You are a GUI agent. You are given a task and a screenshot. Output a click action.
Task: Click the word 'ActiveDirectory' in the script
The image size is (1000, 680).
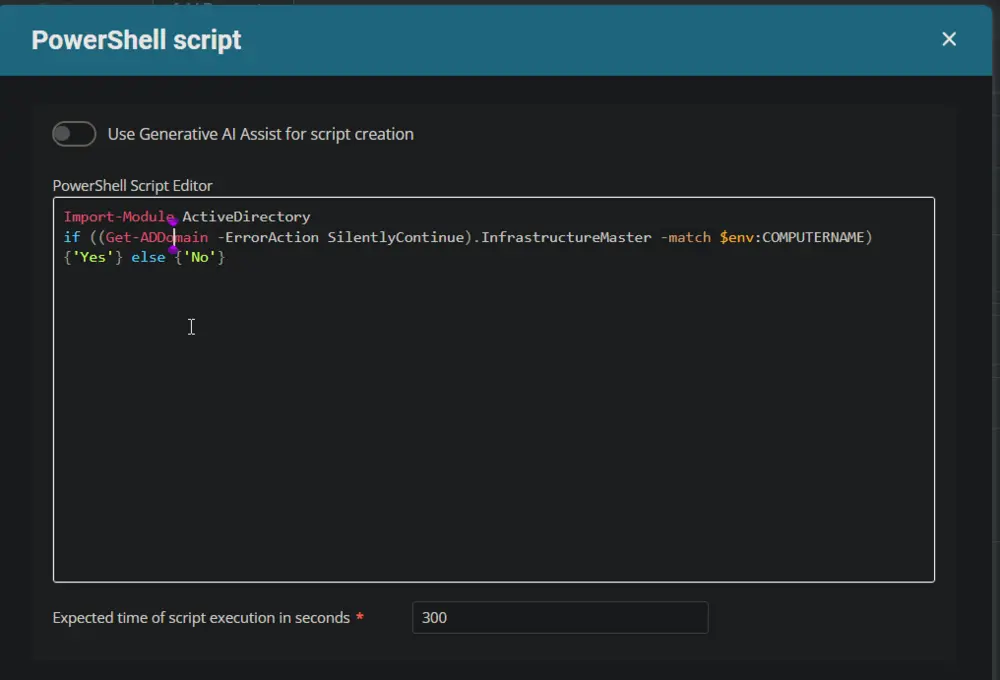click(246, 217)
